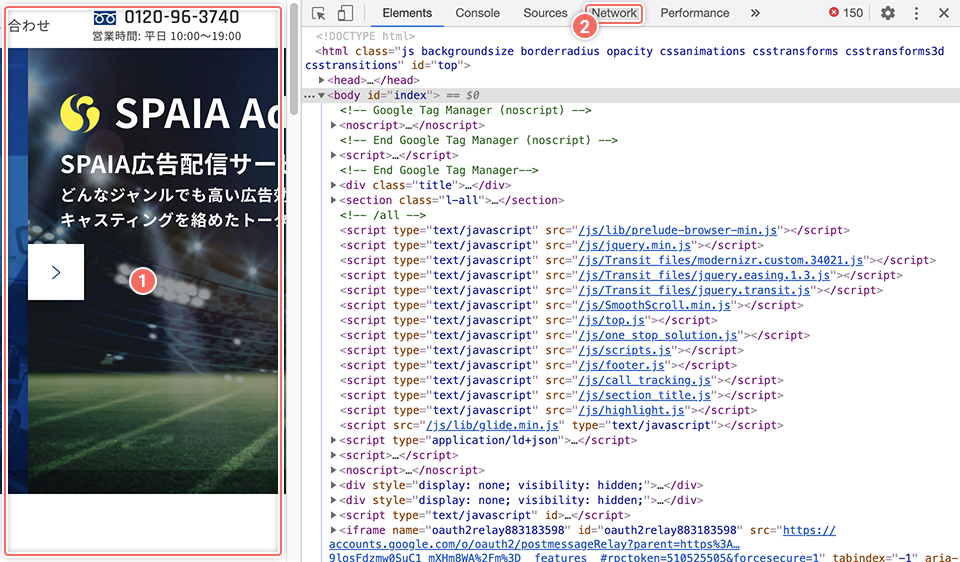Viewport: 960px width, 562px height.
Task: Switch to the Elements tab
Action: pos(407,13)
